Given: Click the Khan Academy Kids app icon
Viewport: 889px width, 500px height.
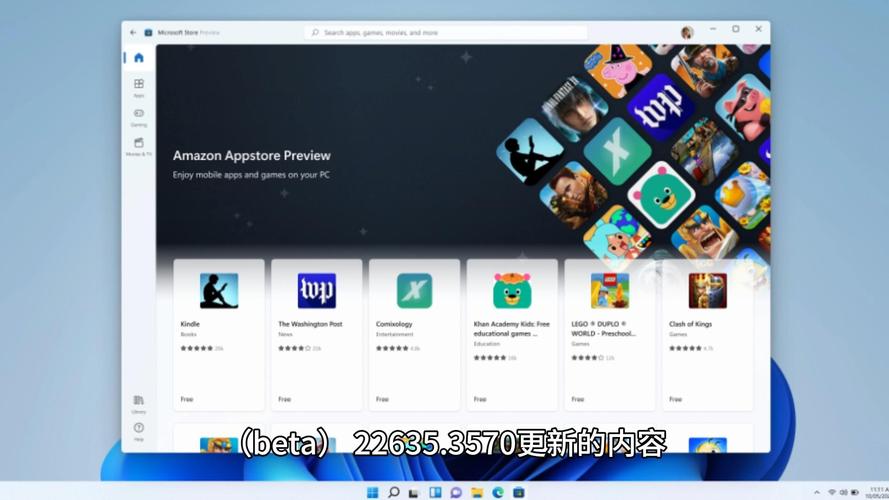Looking at the screenshot, I should [512, 290].
